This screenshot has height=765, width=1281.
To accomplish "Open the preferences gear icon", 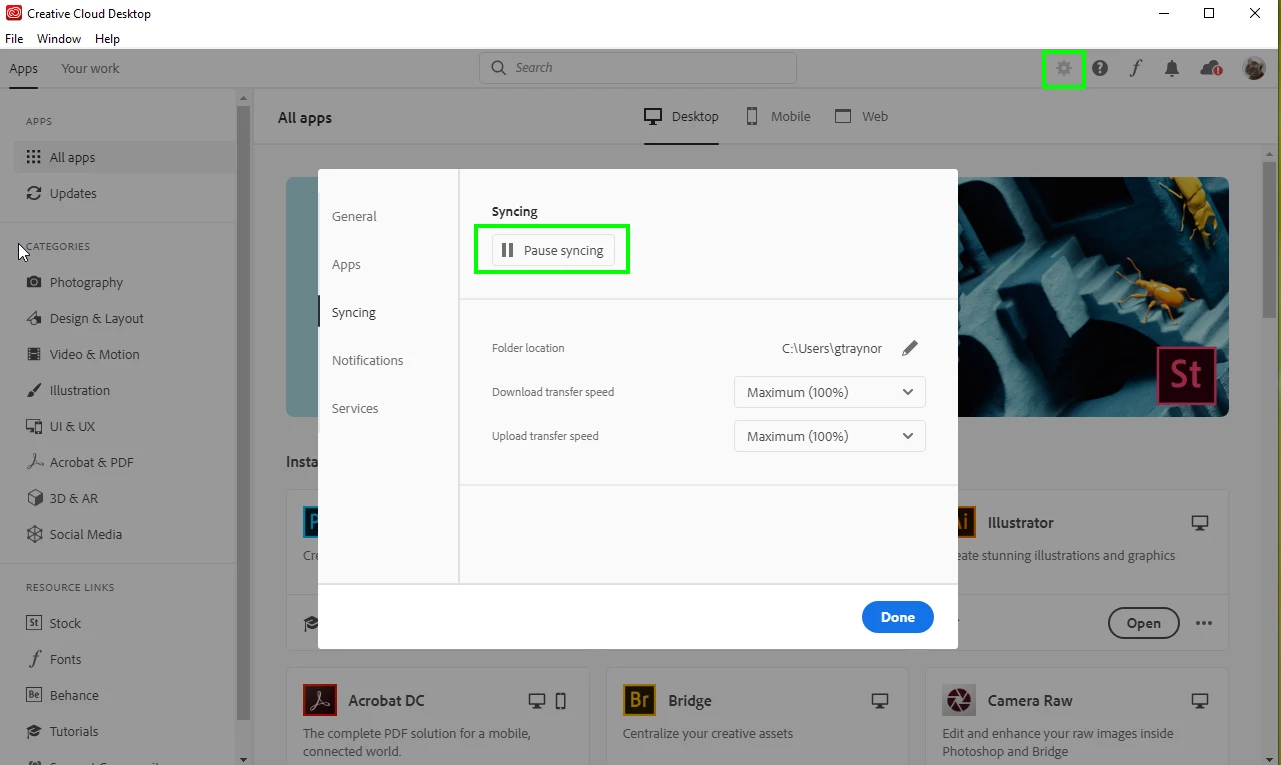I will (1063, 68).
